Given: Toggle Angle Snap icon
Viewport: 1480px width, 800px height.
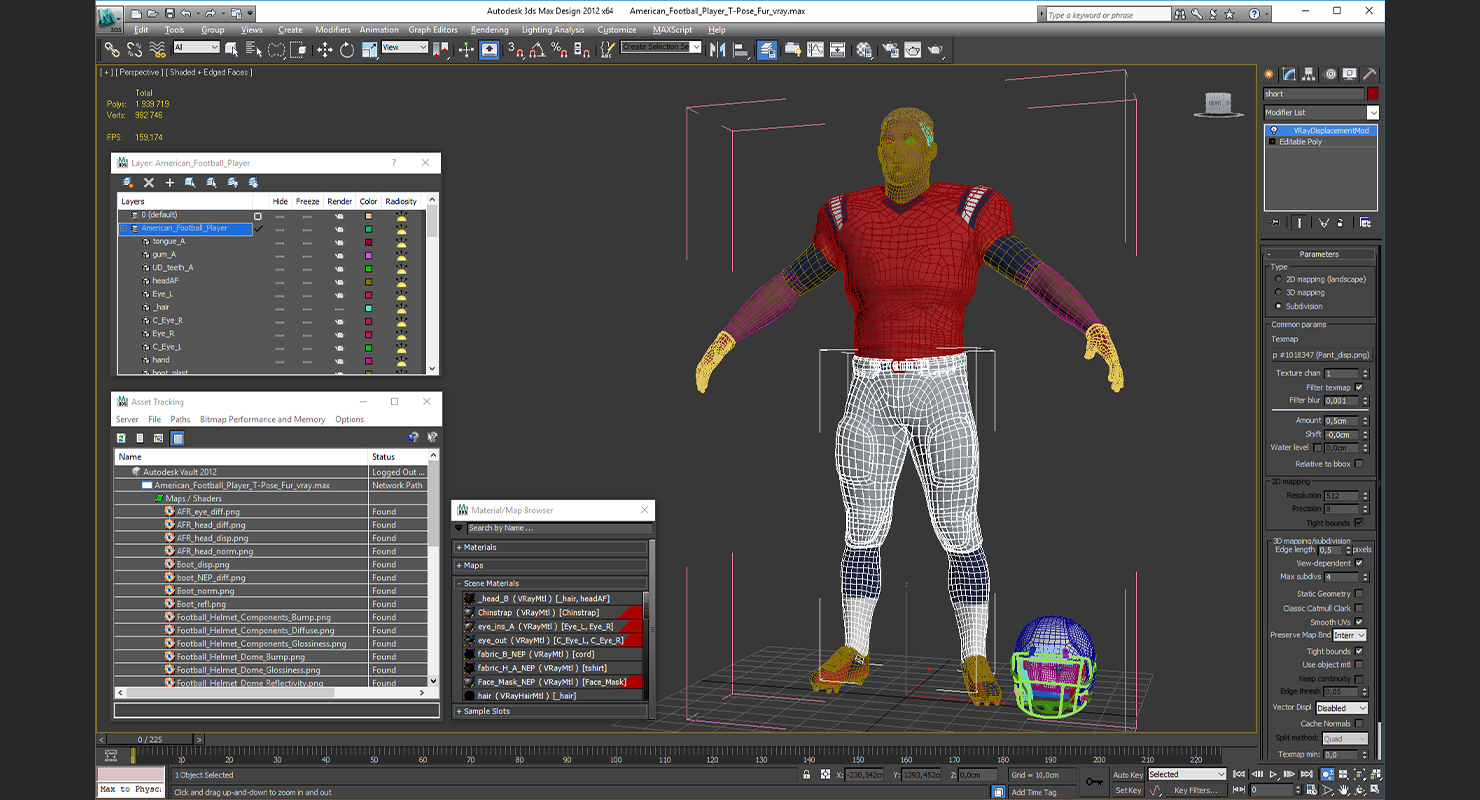Looking at the screenshot, I should point(537,49).
